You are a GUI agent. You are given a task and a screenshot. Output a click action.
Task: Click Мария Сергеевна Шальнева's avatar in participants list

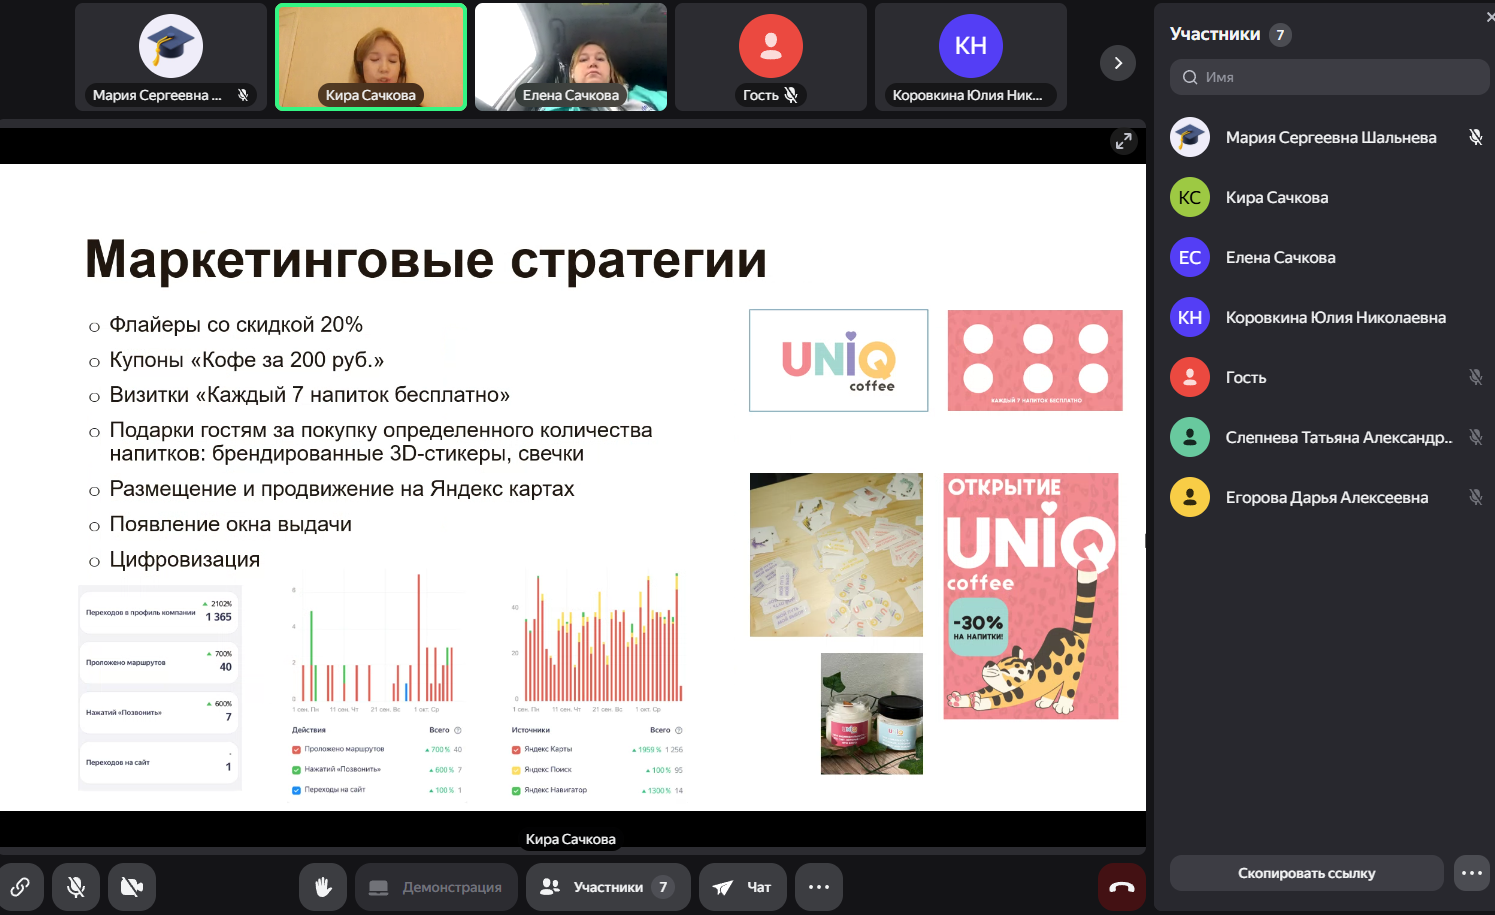[1189, 137]
